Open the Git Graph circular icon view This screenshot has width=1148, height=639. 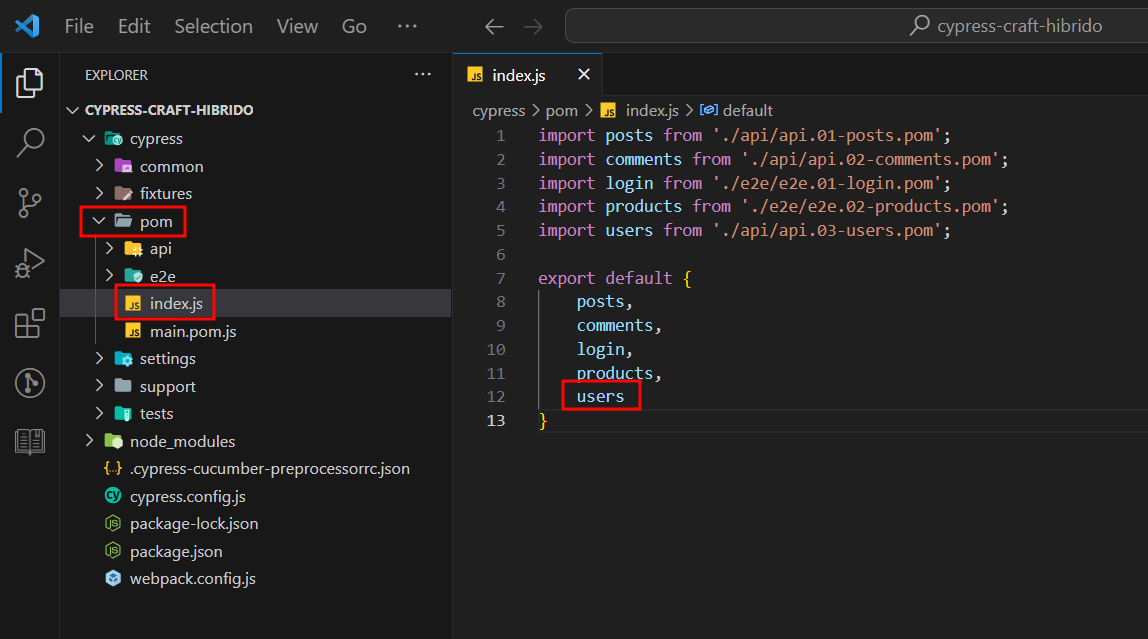tap(29, 383)
